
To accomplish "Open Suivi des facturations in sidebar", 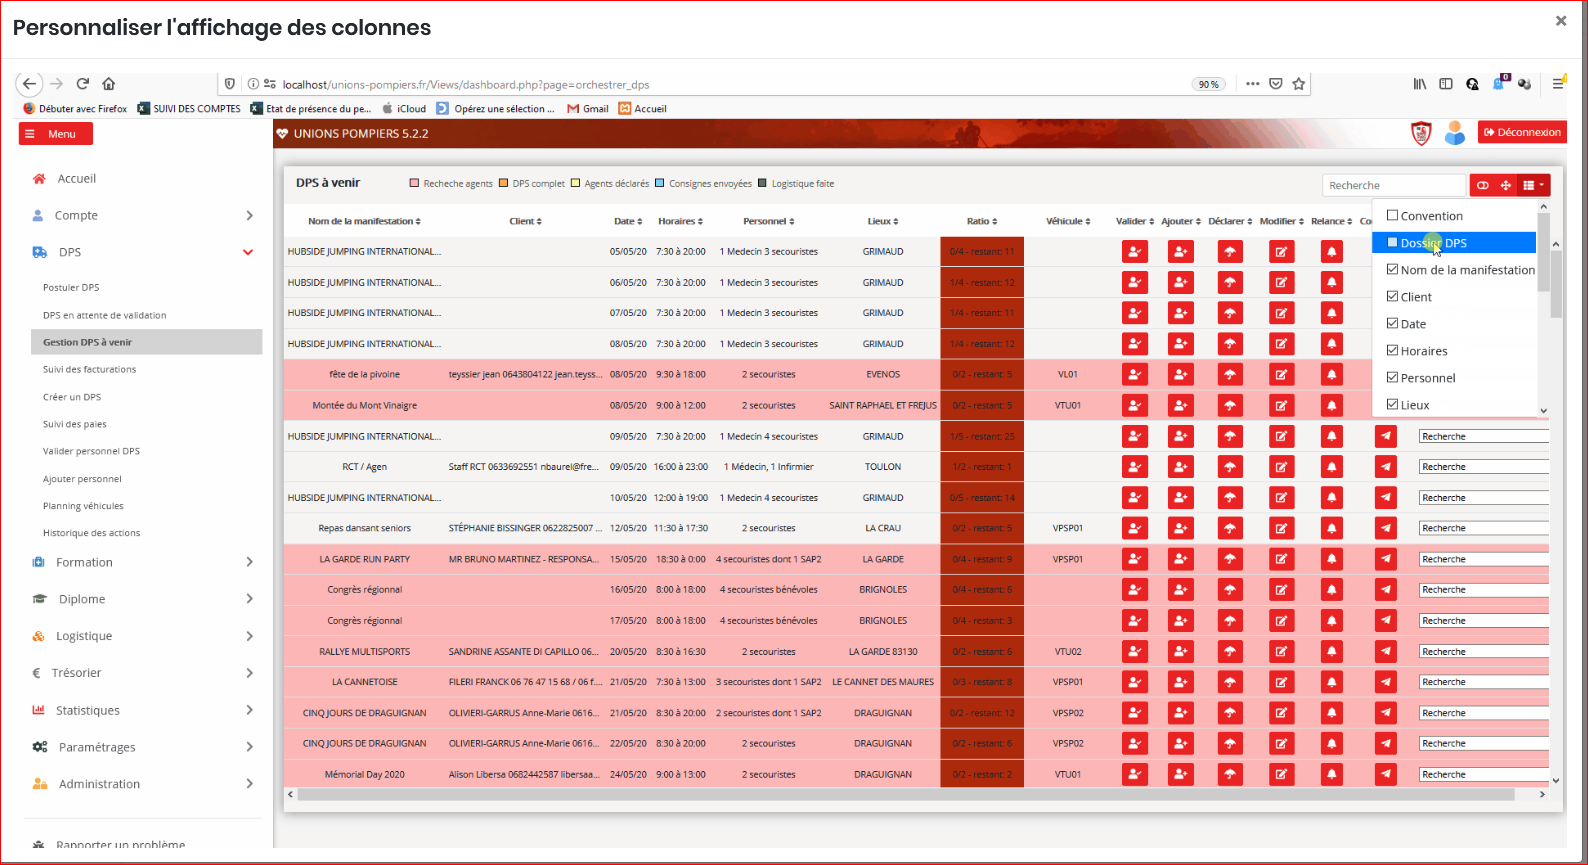I will tap(89, 370).
